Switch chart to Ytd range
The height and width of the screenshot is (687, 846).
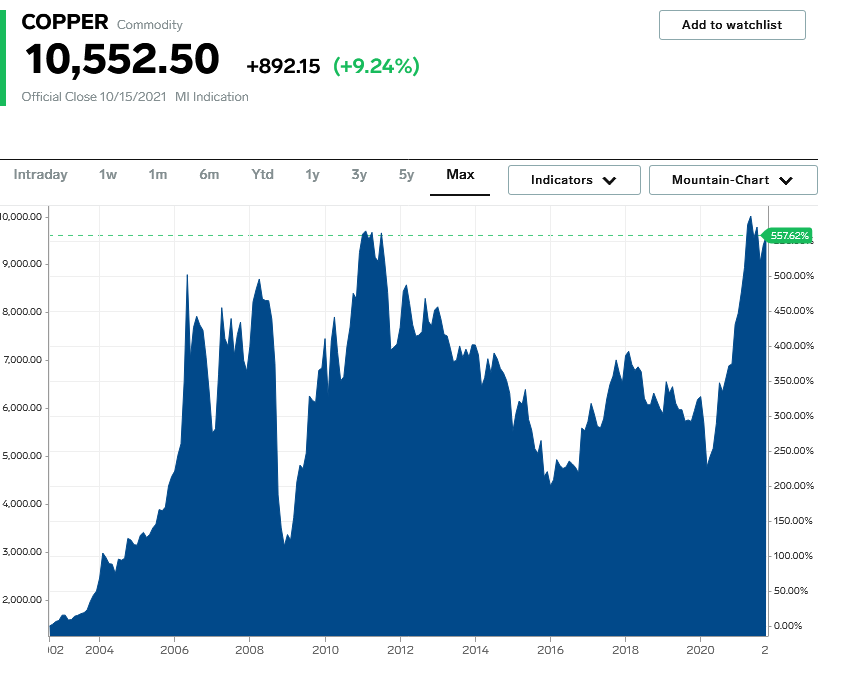pos(262,174)
